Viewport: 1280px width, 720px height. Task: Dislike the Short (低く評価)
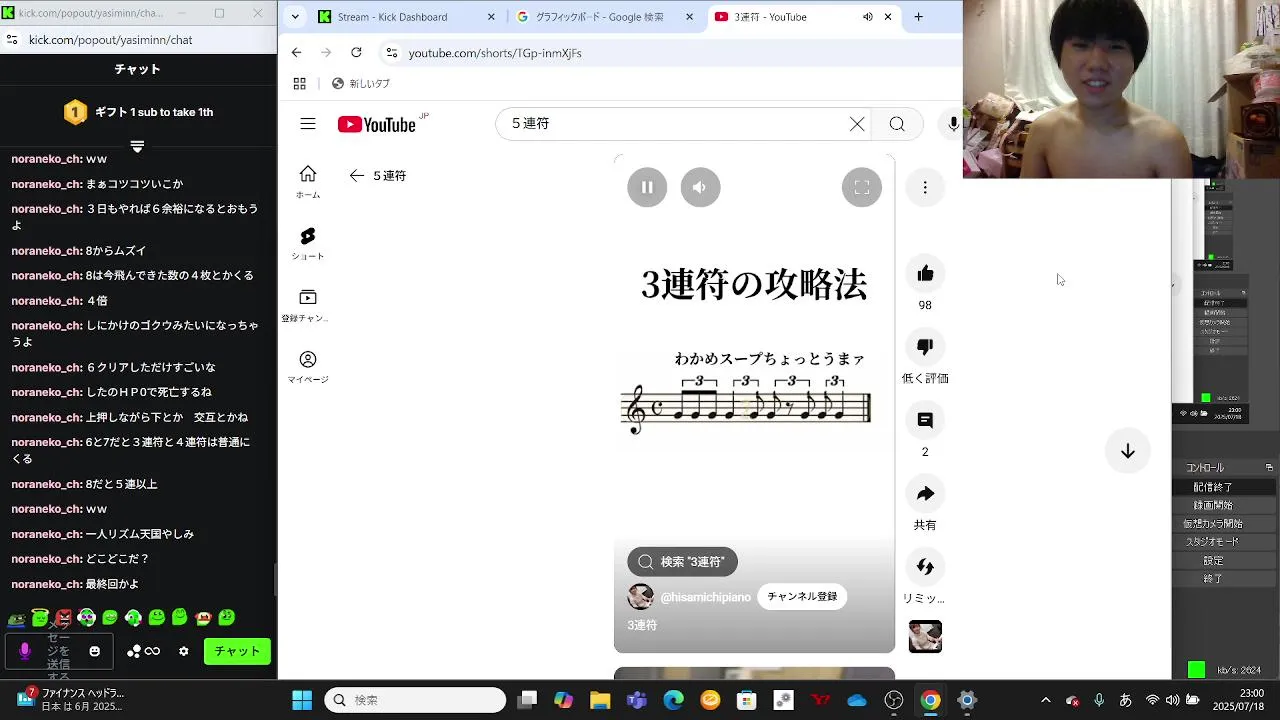(925, 347)
